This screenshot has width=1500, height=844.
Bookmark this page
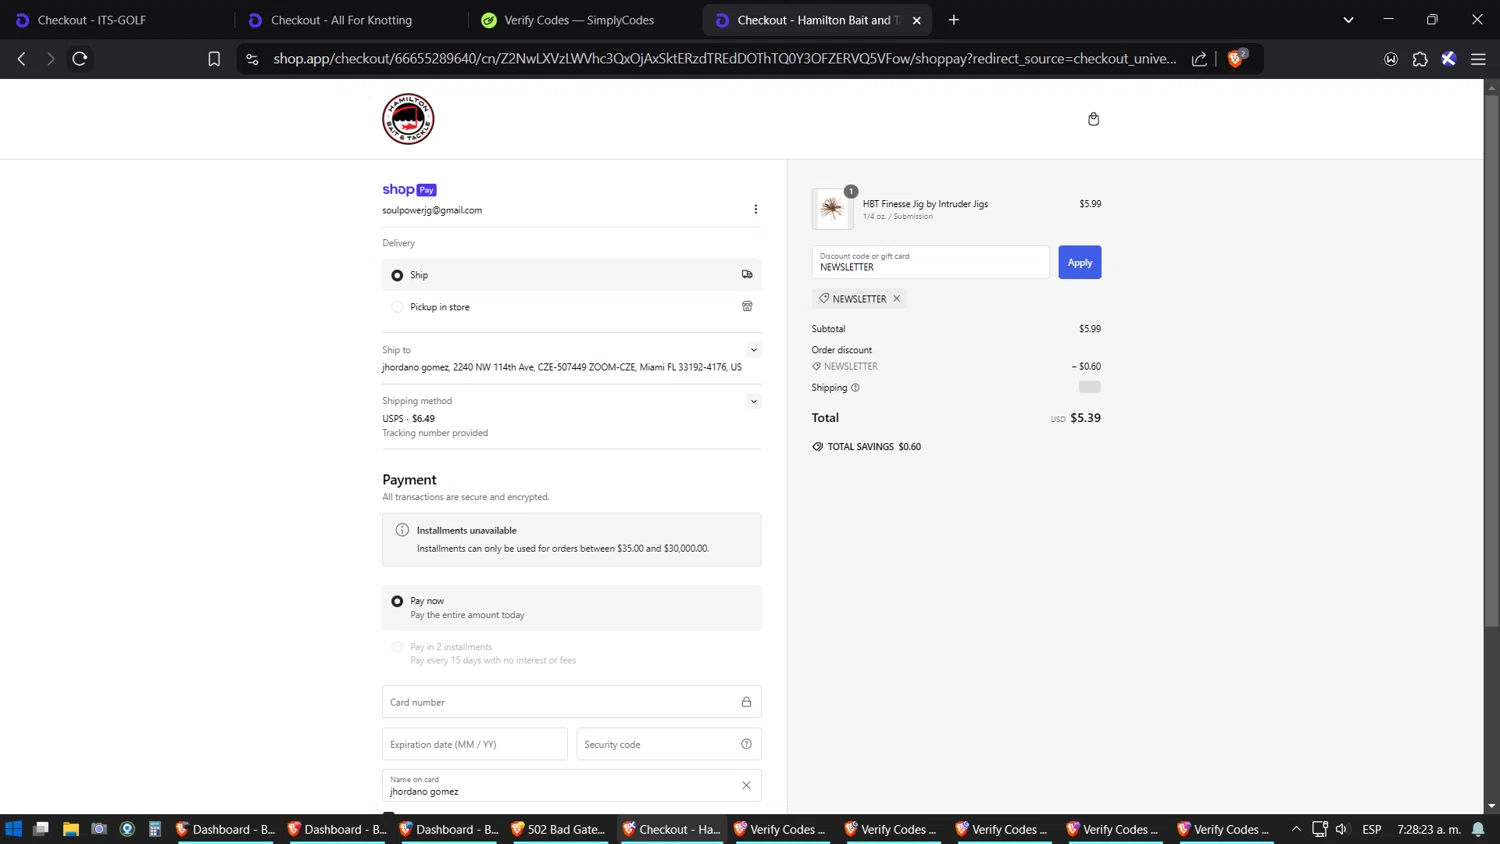[x=214, y=59]
